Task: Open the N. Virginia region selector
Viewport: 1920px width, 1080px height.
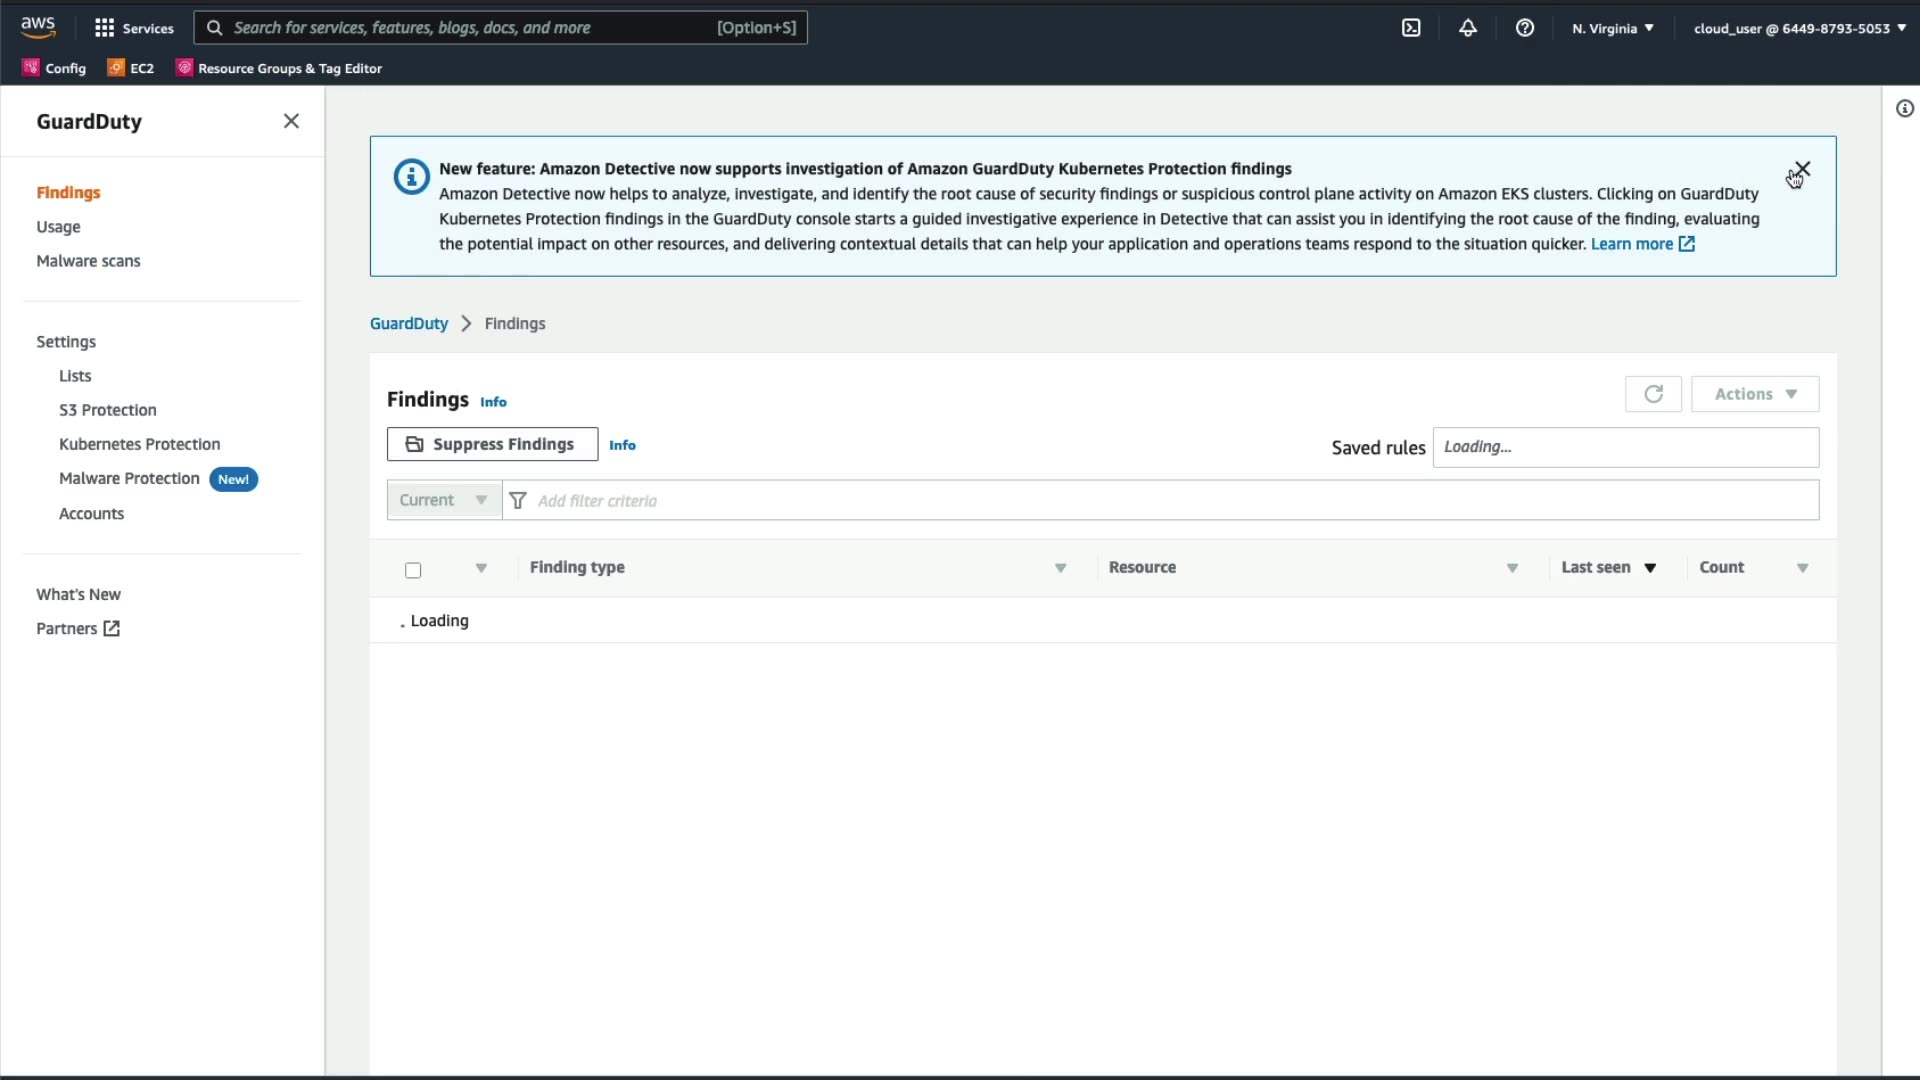Action: [x=1612, y=28]
